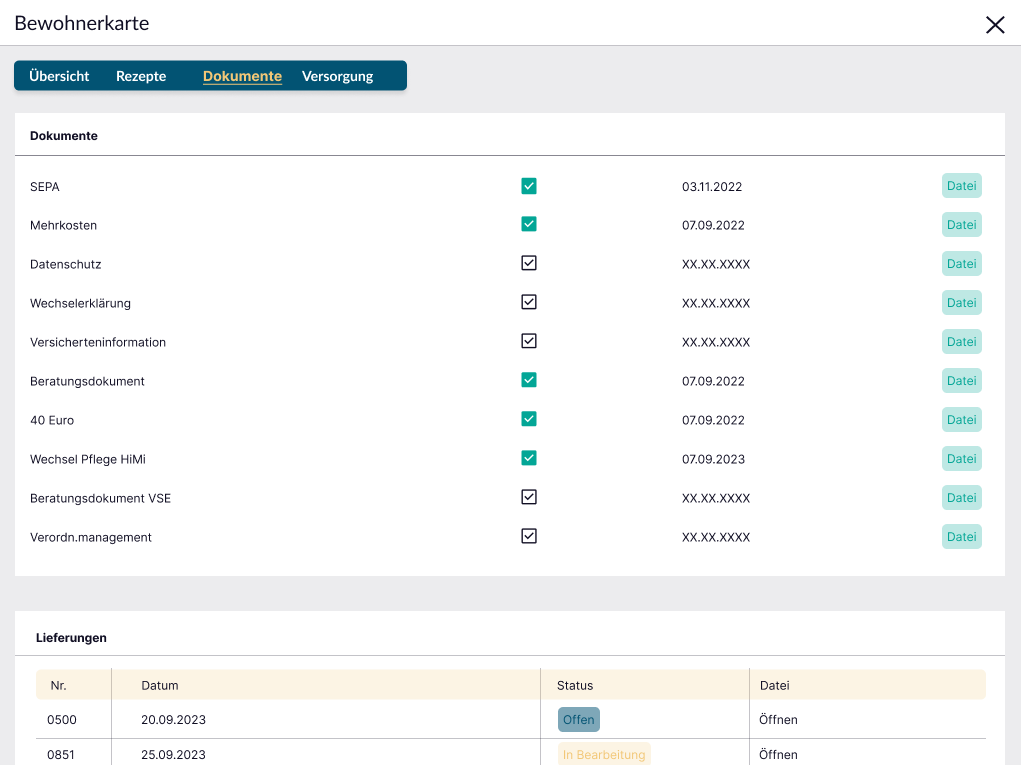Uncheck the SEPA document checkbox
Viewport: 1021px width, 765px height.
529,186
